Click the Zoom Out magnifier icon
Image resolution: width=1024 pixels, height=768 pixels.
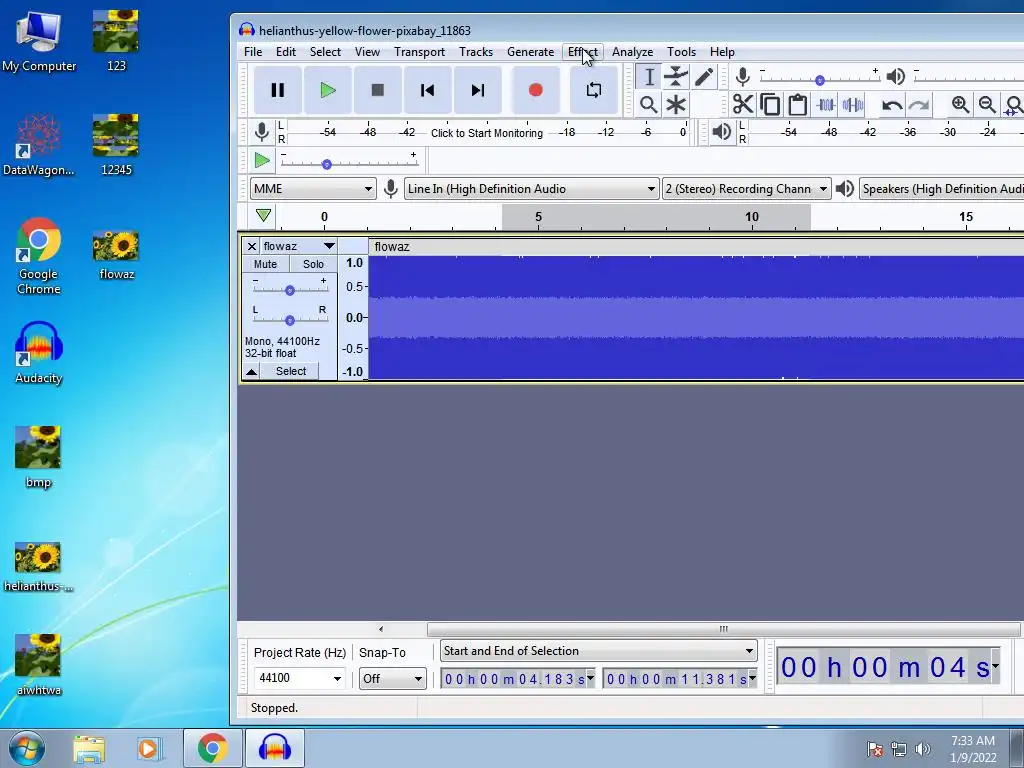pos(987,104)
